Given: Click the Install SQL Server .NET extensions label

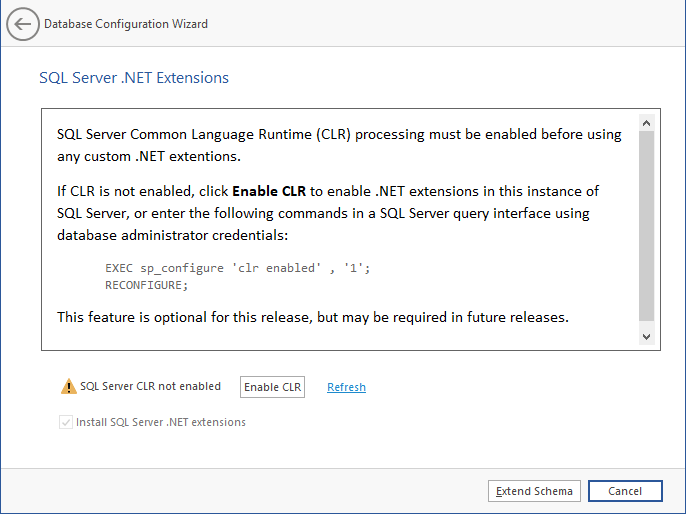Looking at the screenshot, I should [x=161, y=422].
